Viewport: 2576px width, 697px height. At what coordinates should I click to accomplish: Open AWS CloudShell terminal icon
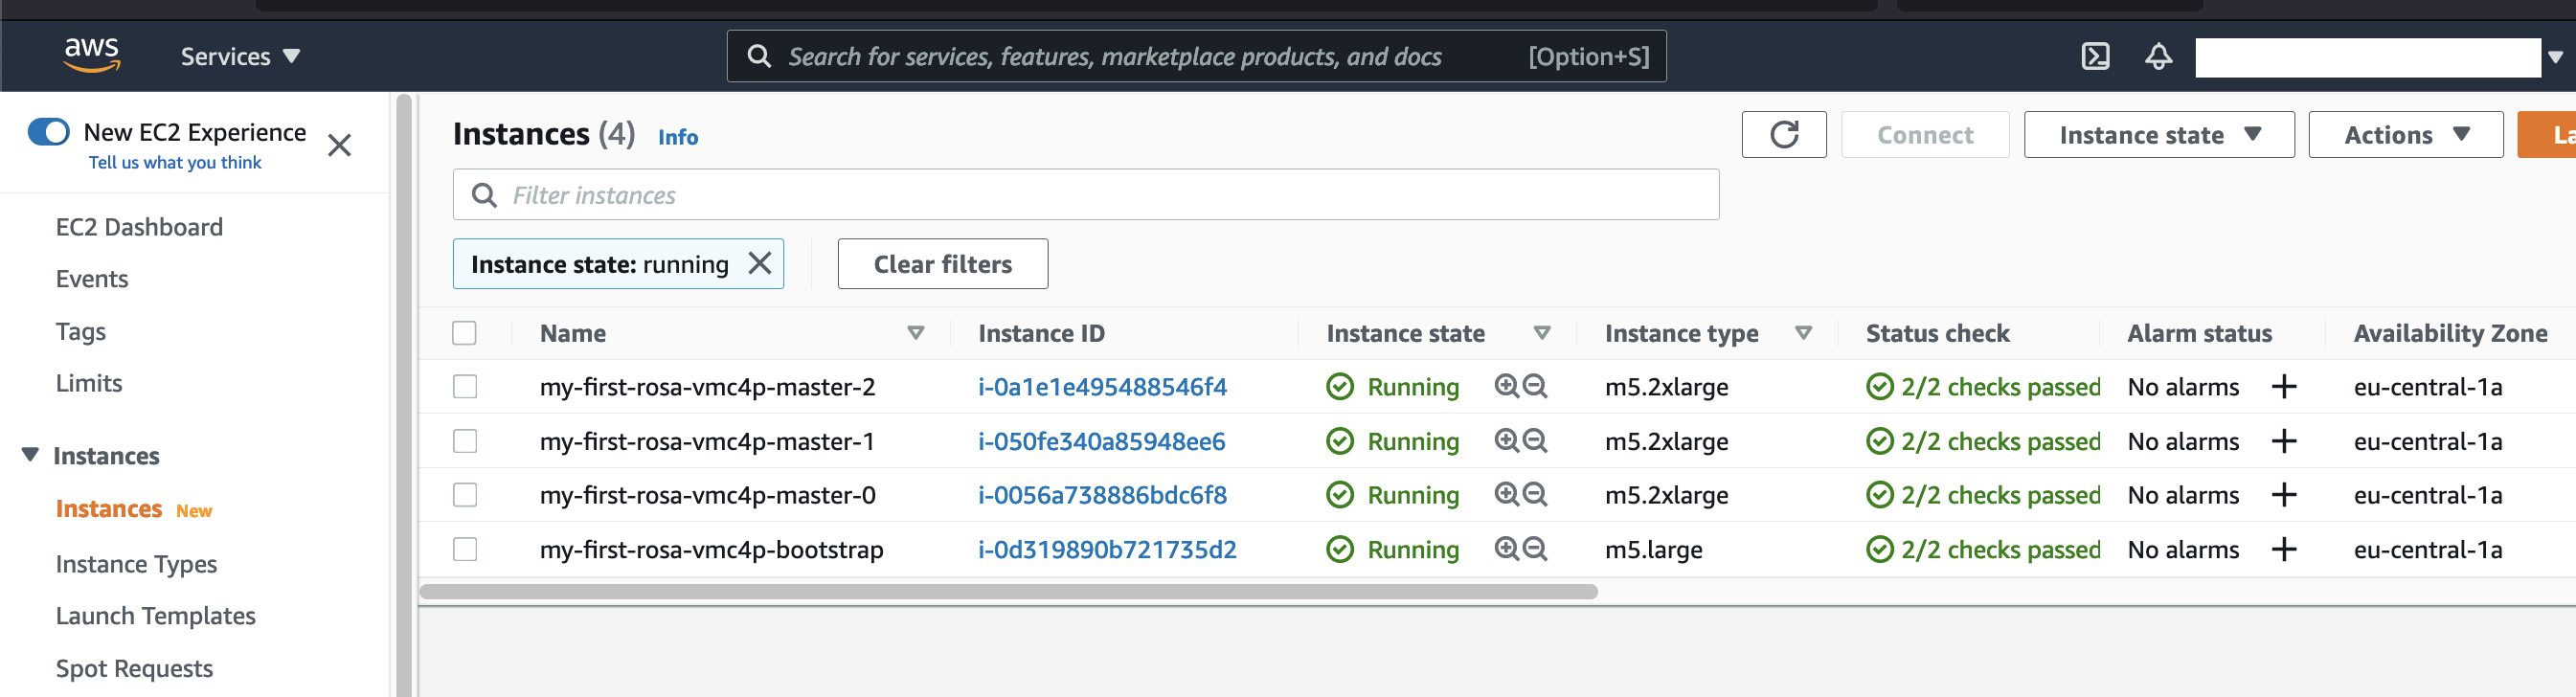click(x=2095, y=56)
